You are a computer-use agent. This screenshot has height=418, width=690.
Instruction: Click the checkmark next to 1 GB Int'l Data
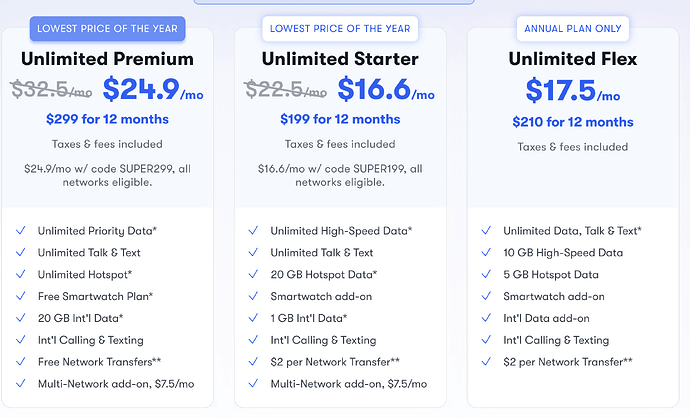click(x=252, y=319)
